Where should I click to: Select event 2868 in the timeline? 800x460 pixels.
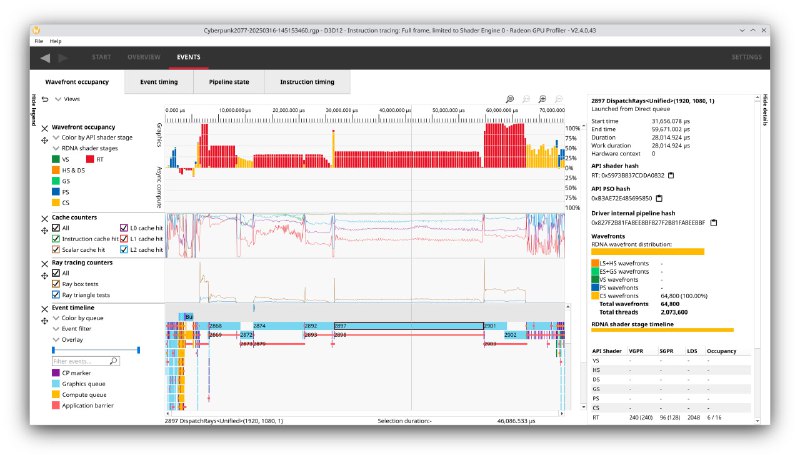click(224, 326)
